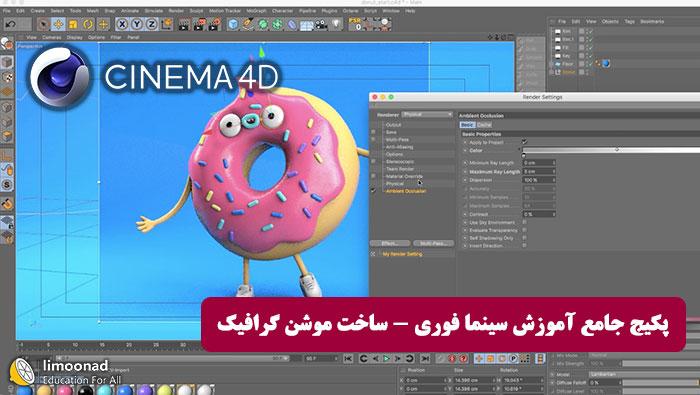
Task: Open the Renderer dropdown set to Physical
Action: coord(427,115)
